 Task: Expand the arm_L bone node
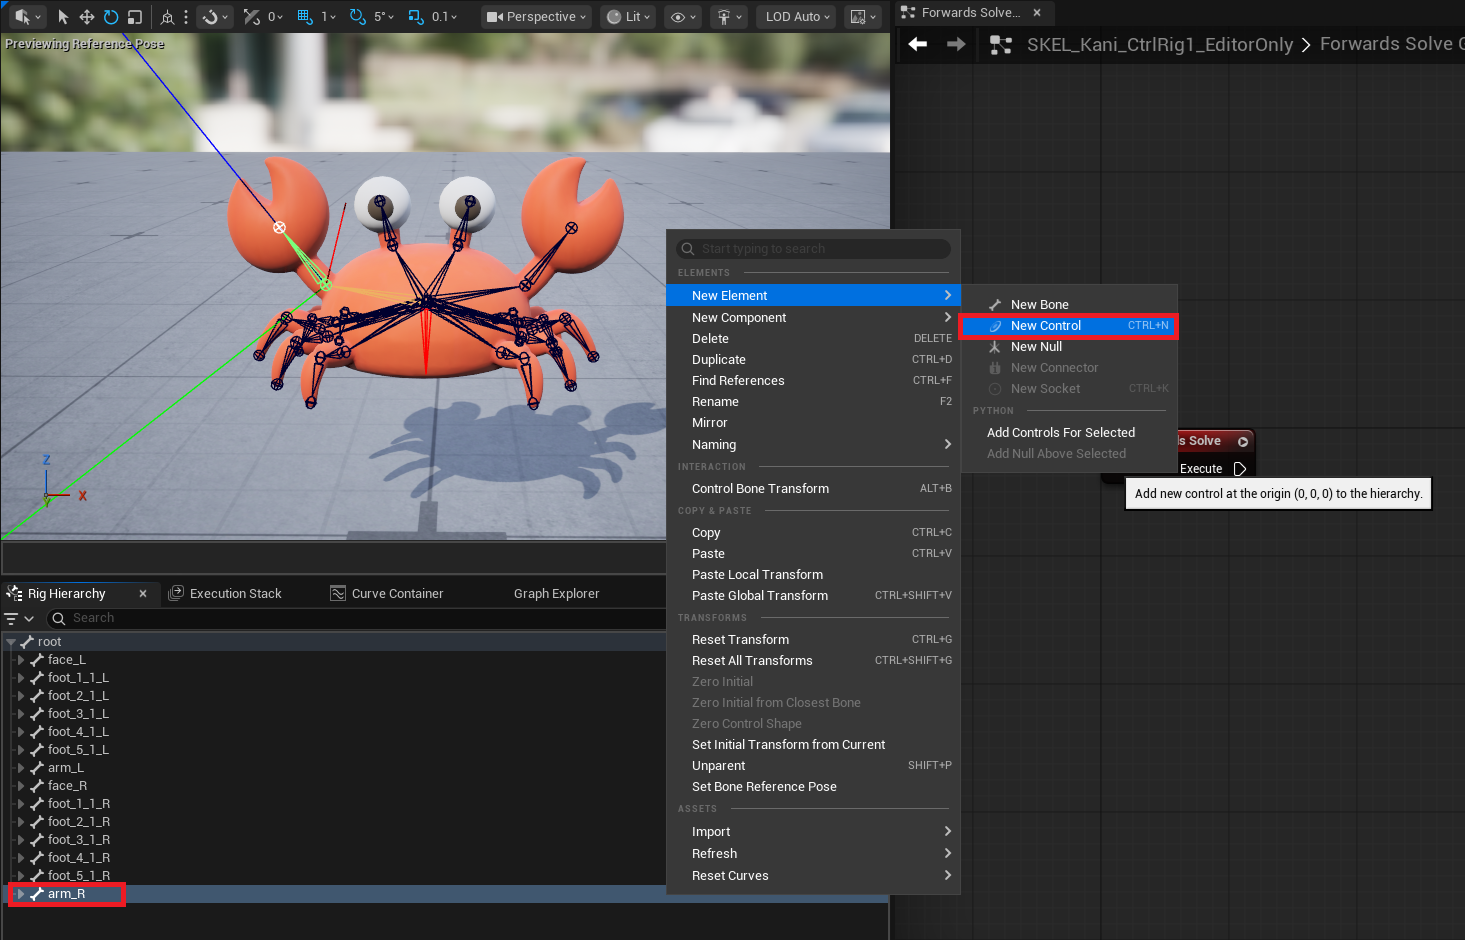tap(20, 768)
